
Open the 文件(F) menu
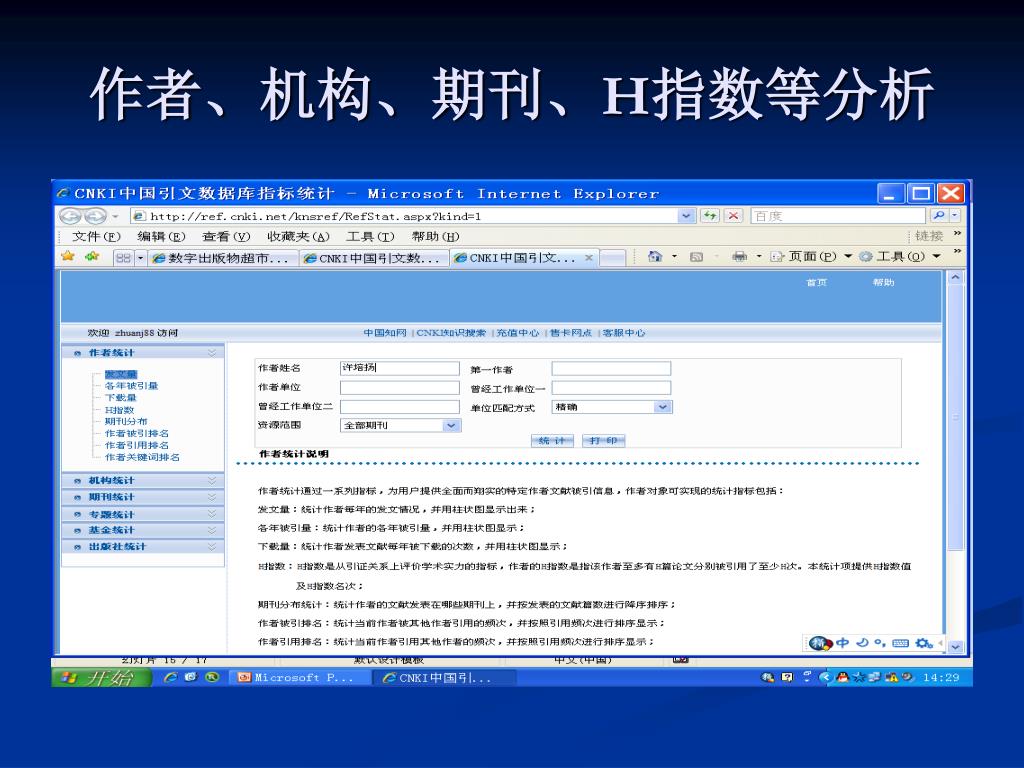point(96,236)
